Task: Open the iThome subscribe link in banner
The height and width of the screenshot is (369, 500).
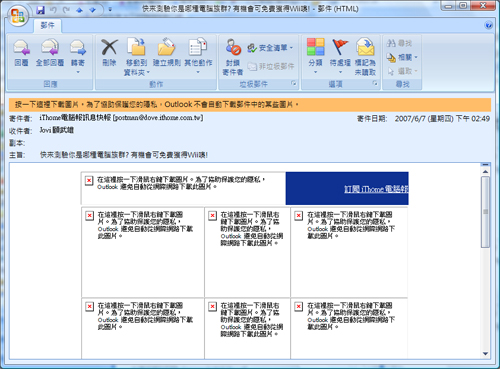Action: tap(376, 189)
